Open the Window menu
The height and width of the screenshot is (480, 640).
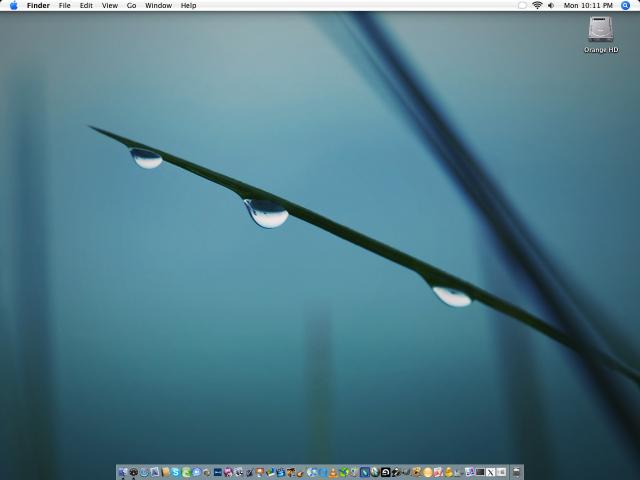pos(158,6)
